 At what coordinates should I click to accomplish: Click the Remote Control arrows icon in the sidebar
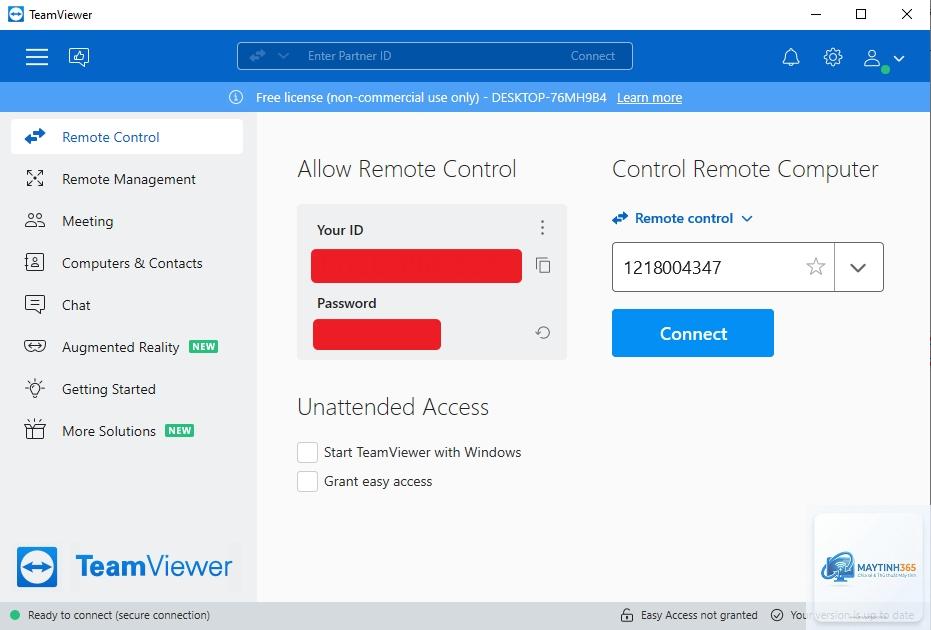pos(35,137)
